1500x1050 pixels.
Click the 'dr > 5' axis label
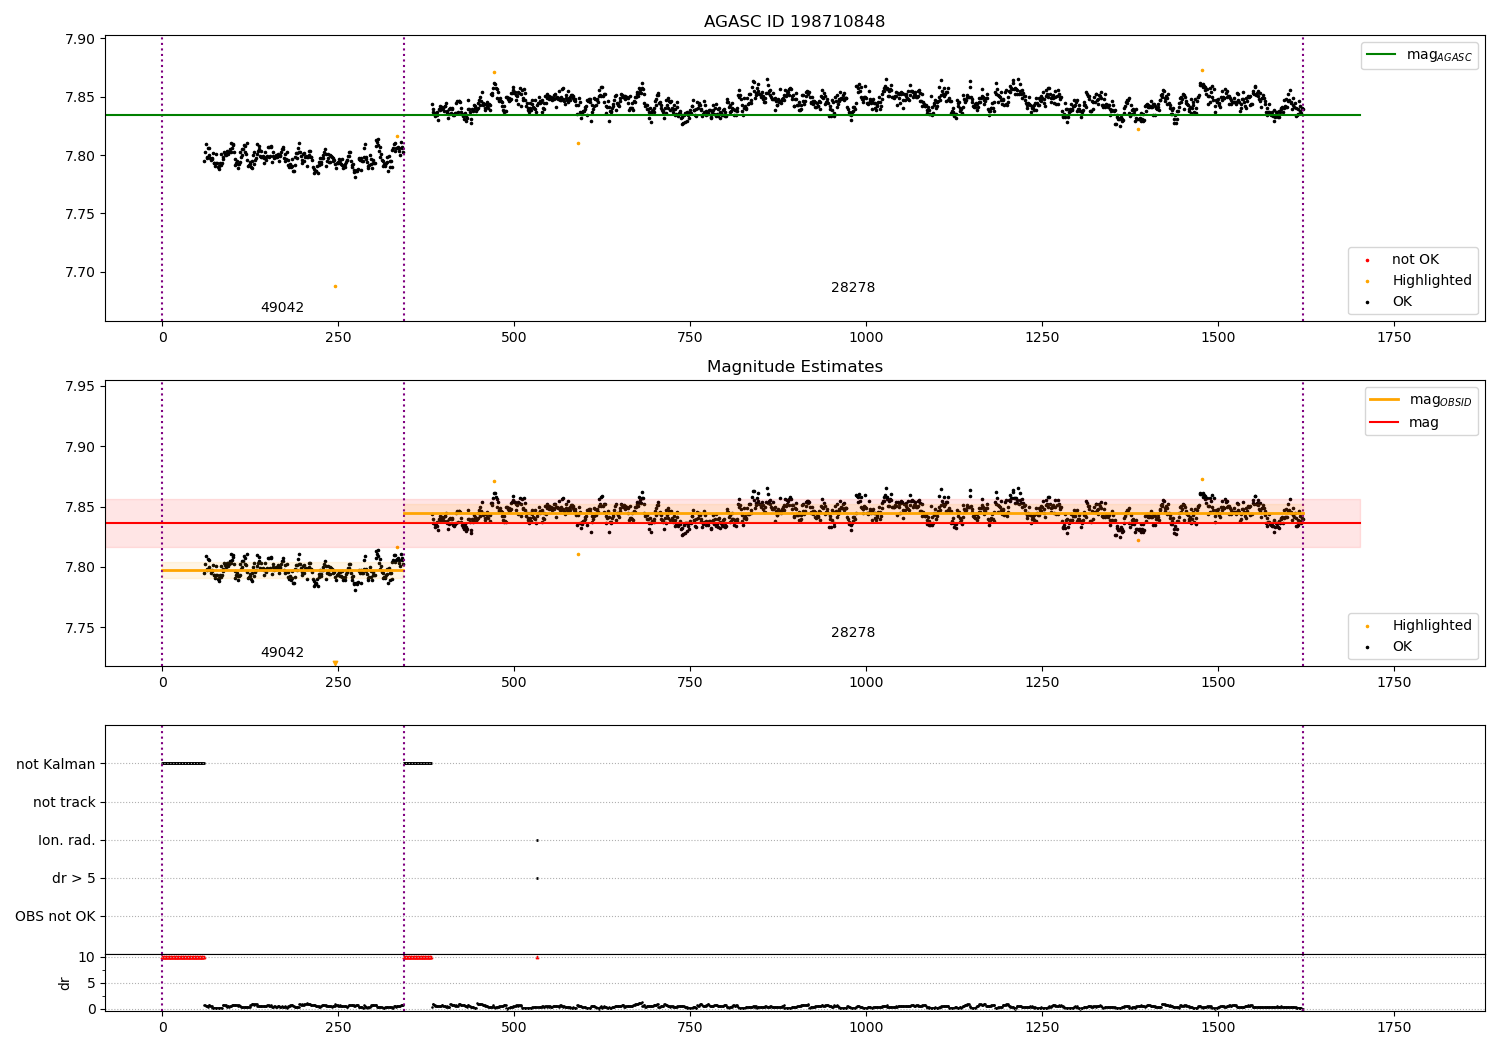(x=74, y=879)
